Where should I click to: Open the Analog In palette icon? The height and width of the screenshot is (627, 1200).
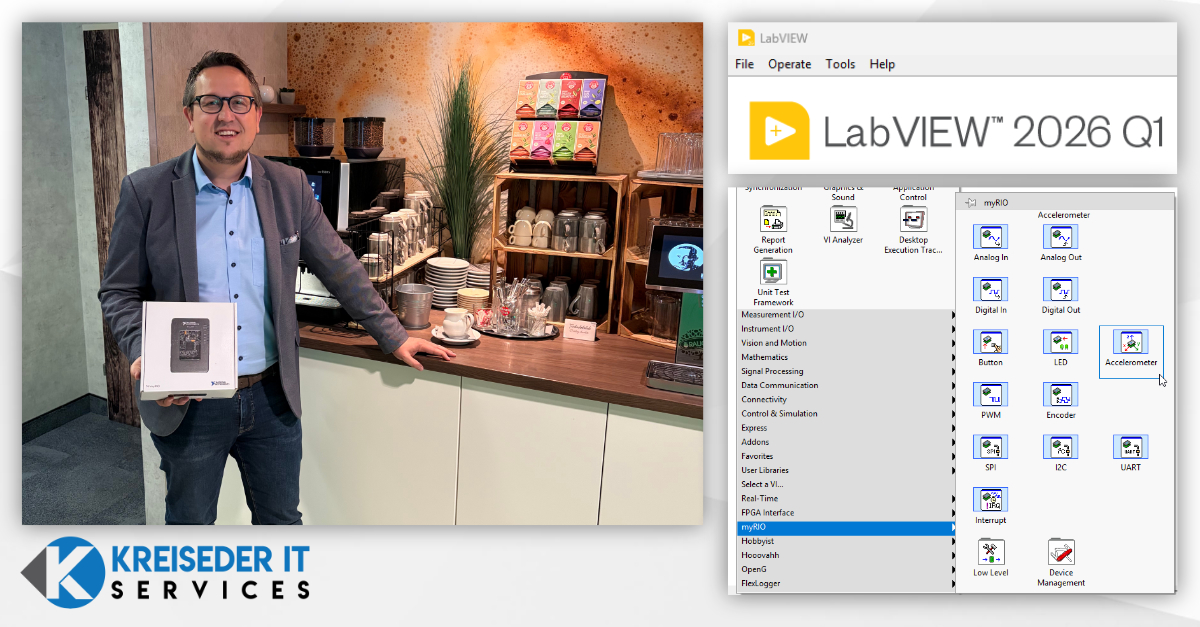click(x=990, y=237)
